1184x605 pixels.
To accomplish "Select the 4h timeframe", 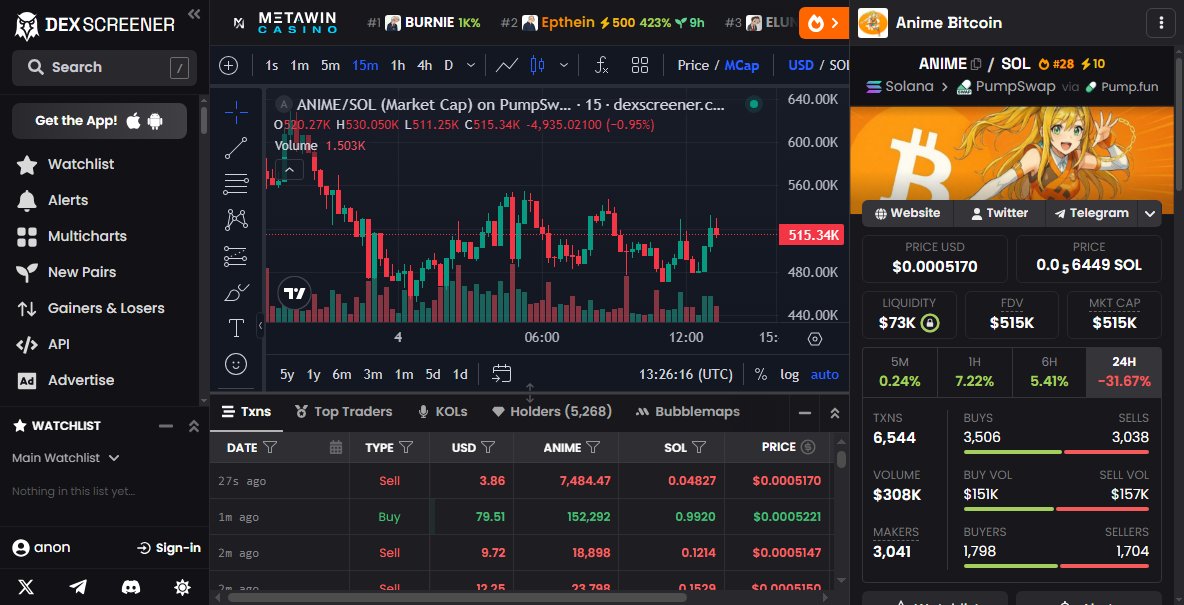I will click(x=424, y=65).
